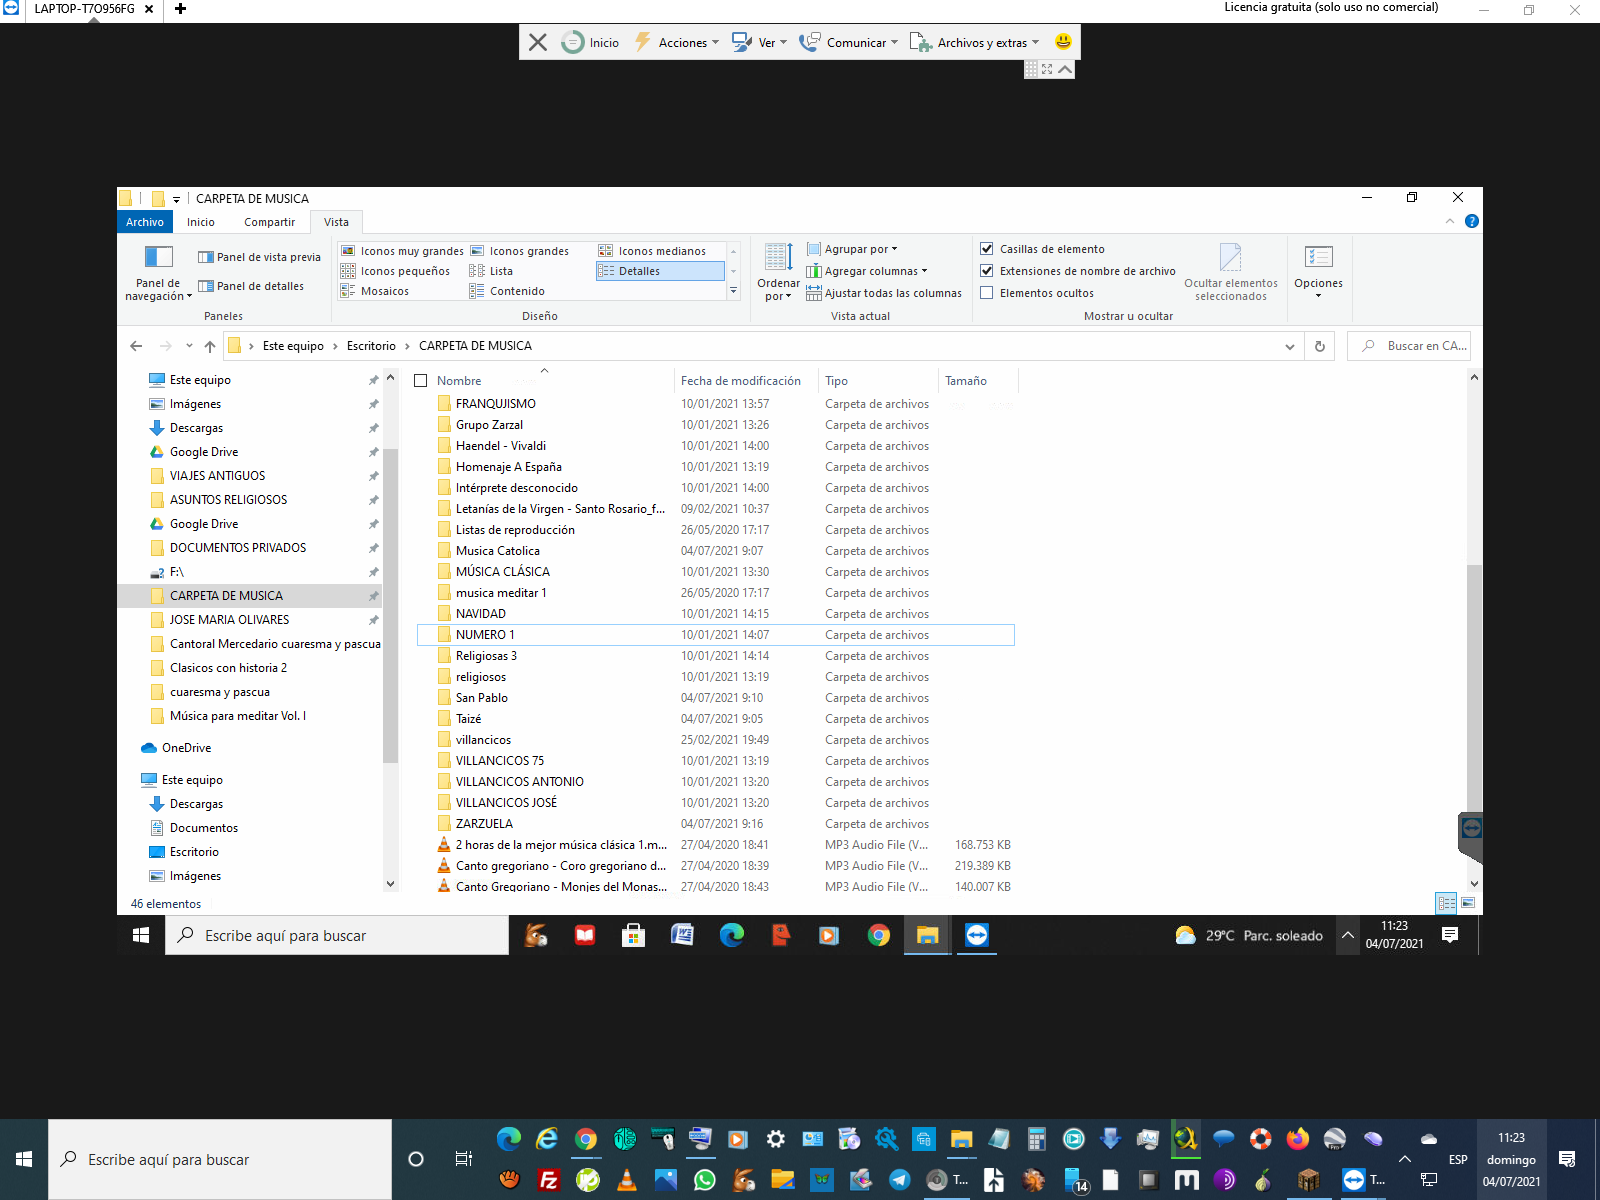Image resolution: width=1600 pixels, height=1200 pixels.
Task: Switch to the Compartir ribbon tab
Action: 269,222
